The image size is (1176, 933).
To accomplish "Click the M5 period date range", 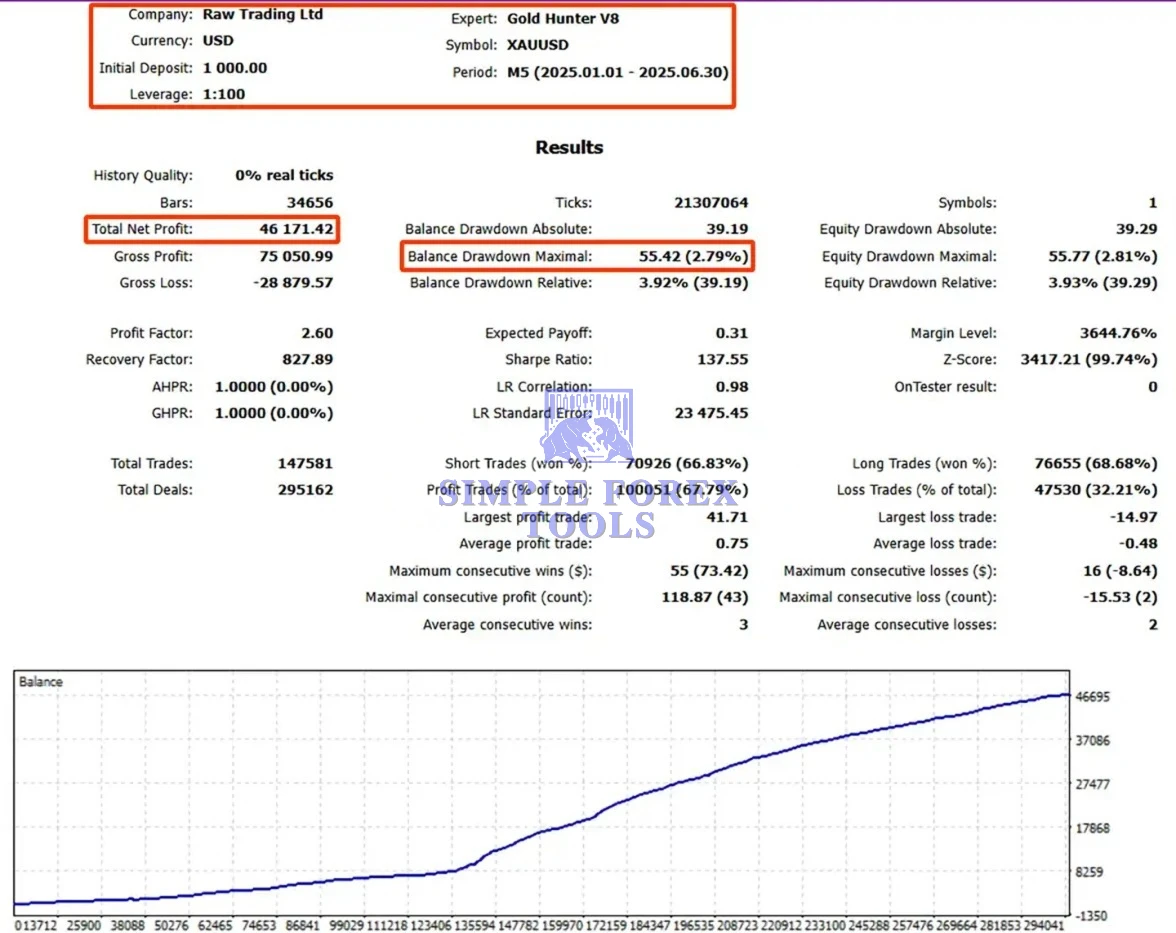I will pyautogui.click(x=618, y=72).
